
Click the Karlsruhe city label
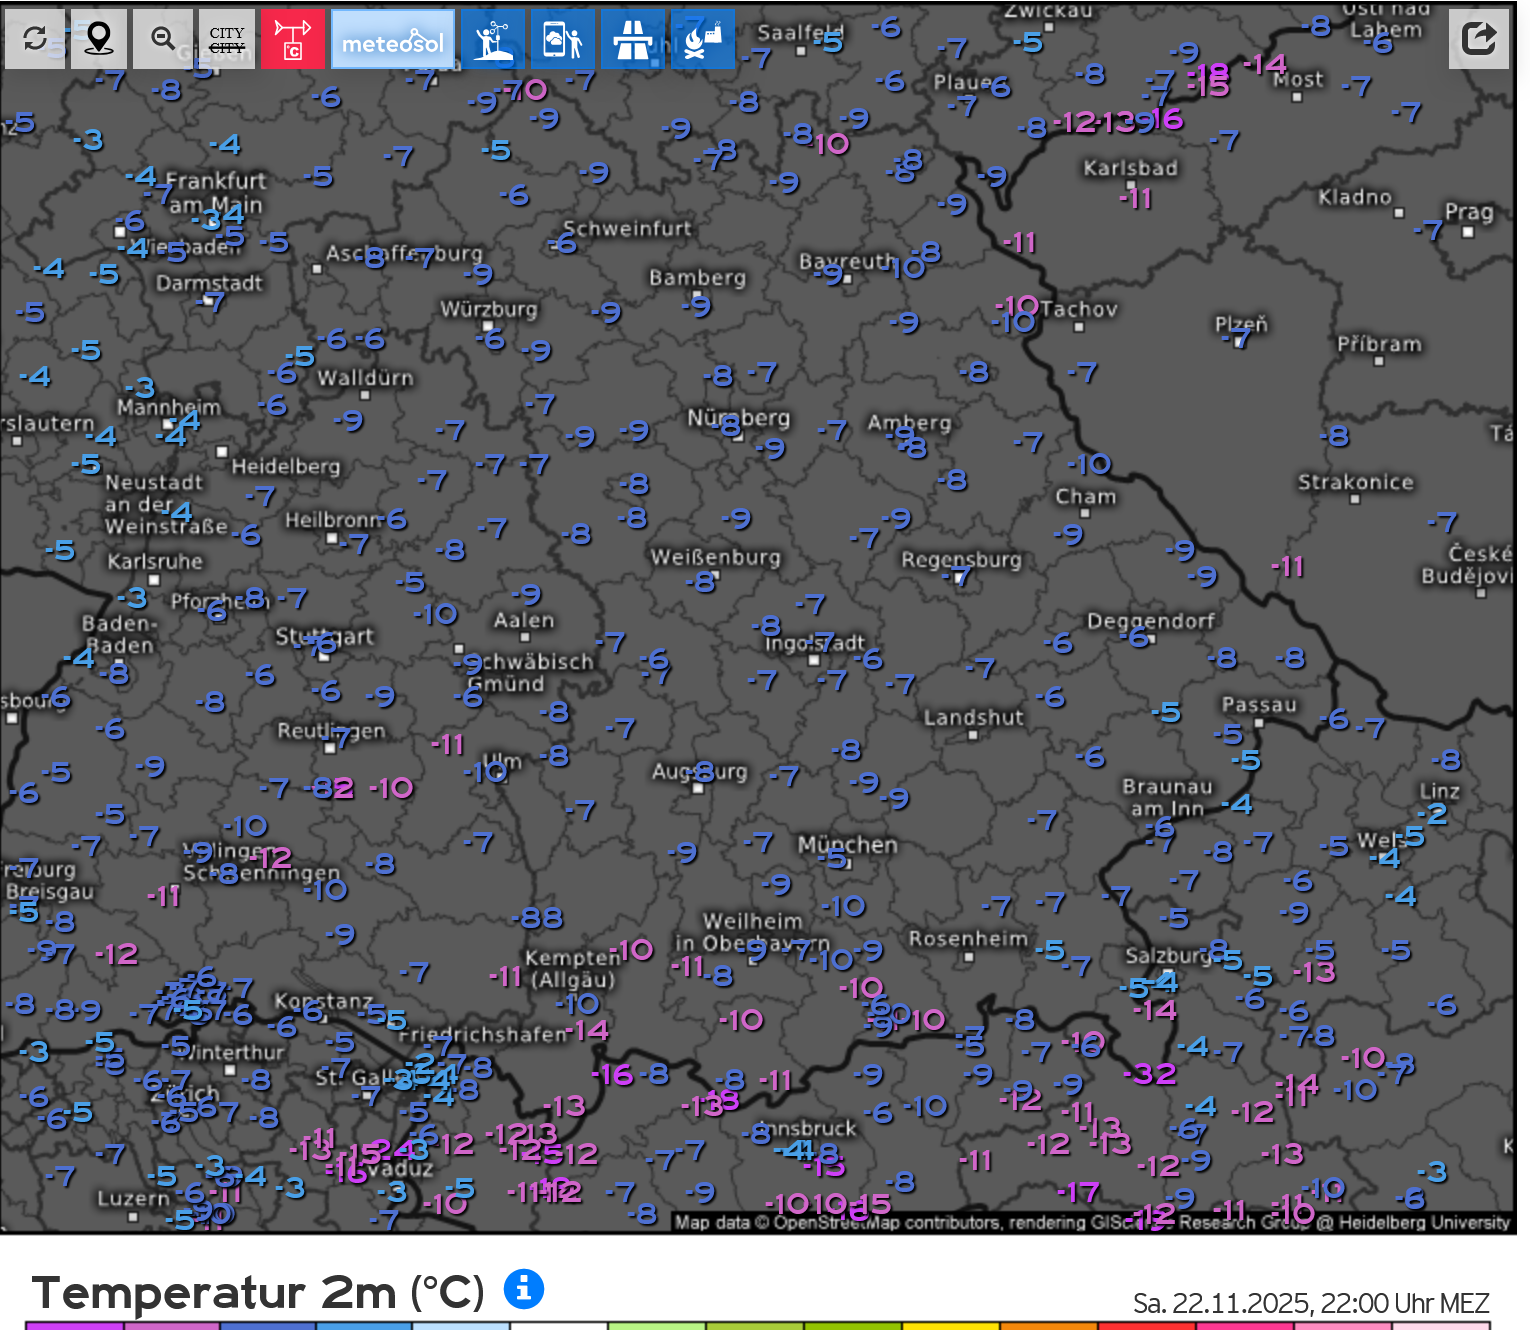pyautogui.click(x=155, y=561)
